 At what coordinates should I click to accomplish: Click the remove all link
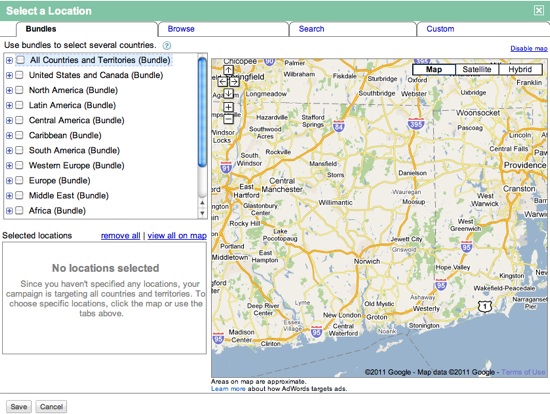point(120,236)
